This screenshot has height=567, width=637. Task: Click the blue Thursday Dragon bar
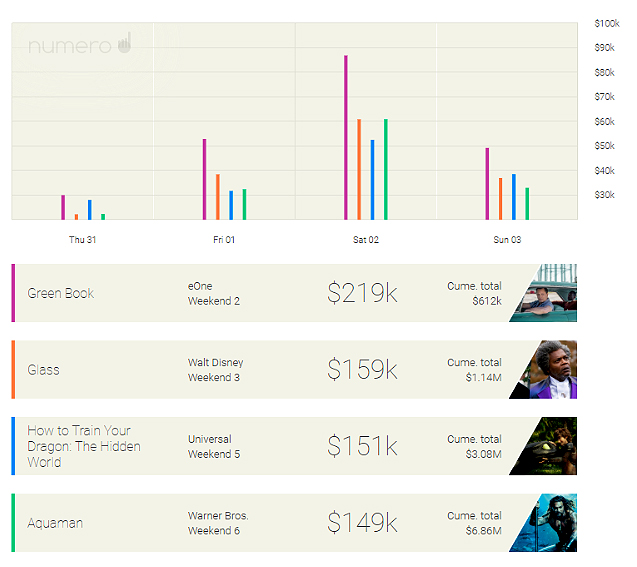coord(90,210)
